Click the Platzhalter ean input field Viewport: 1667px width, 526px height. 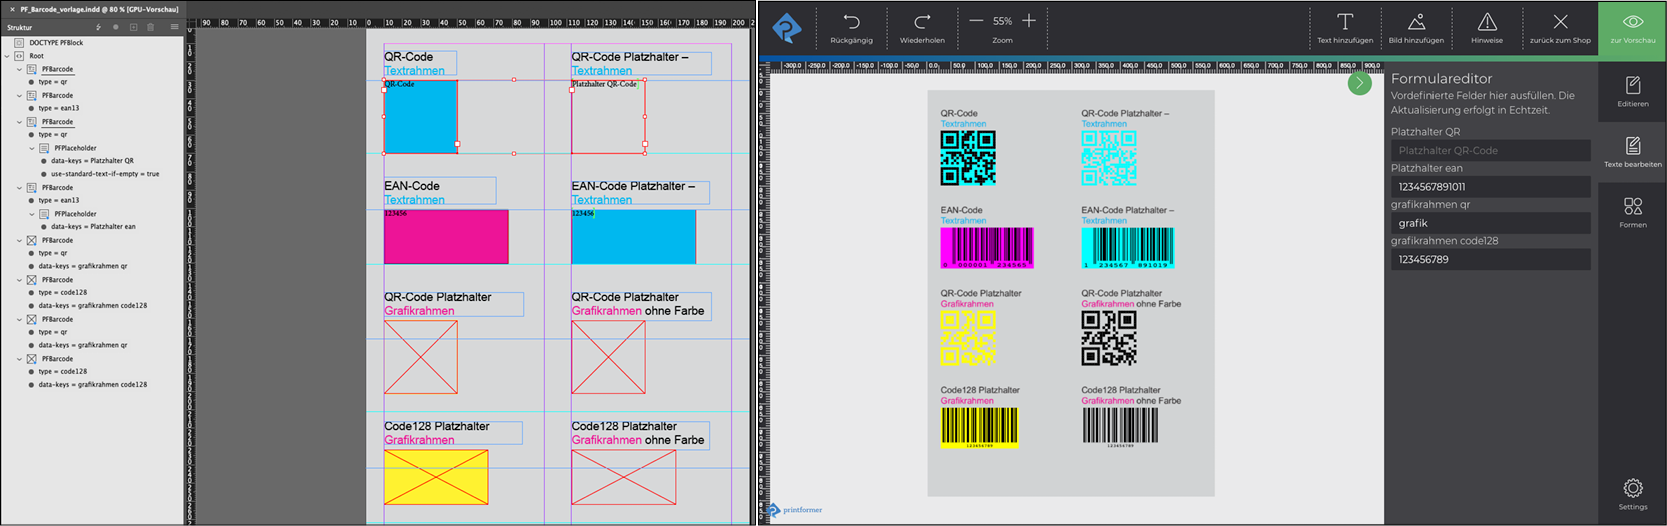tap(1490, 187)
